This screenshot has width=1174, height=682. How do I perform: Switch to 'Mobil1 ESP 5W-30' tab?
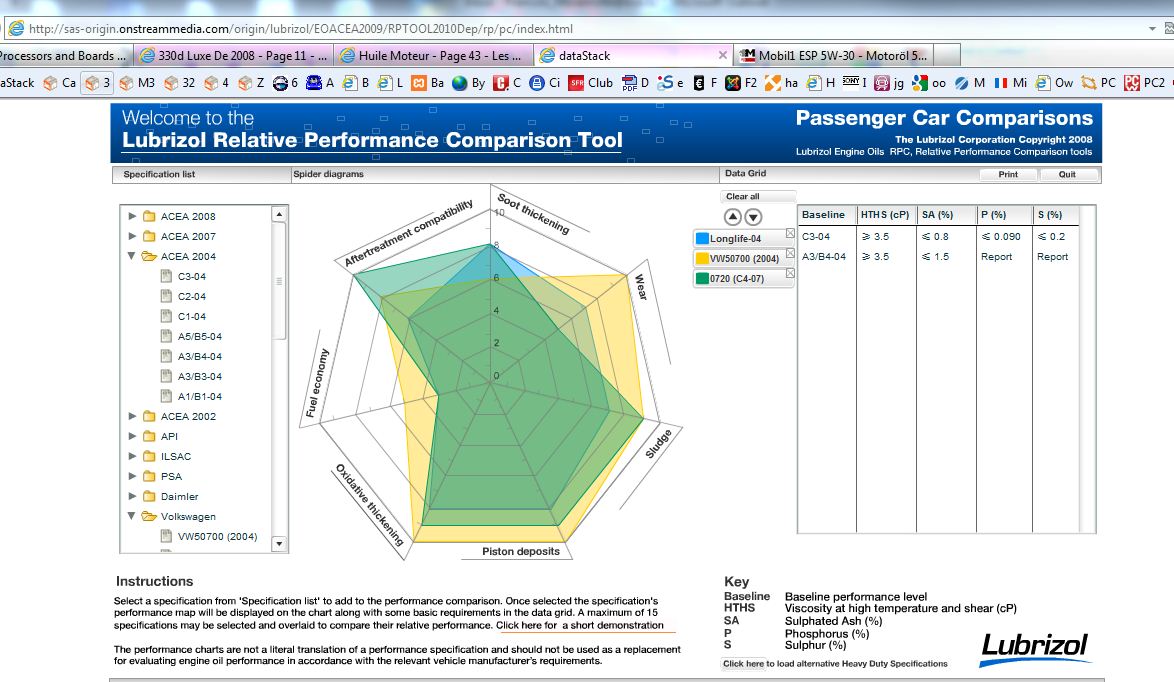click(x=834, y=55)
